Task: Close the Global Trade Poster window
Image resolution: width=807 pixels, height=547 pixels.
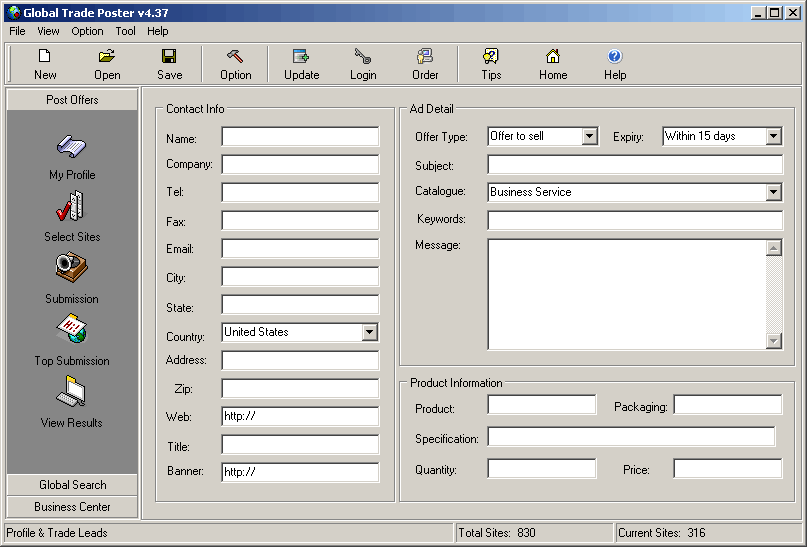Action: 793,13
